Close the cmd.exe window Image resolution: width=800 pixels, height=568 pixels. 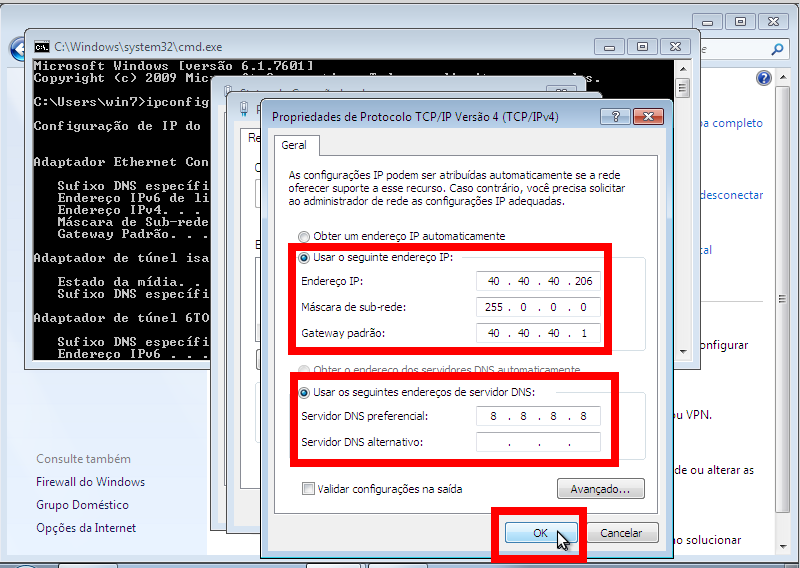point(676,47)
